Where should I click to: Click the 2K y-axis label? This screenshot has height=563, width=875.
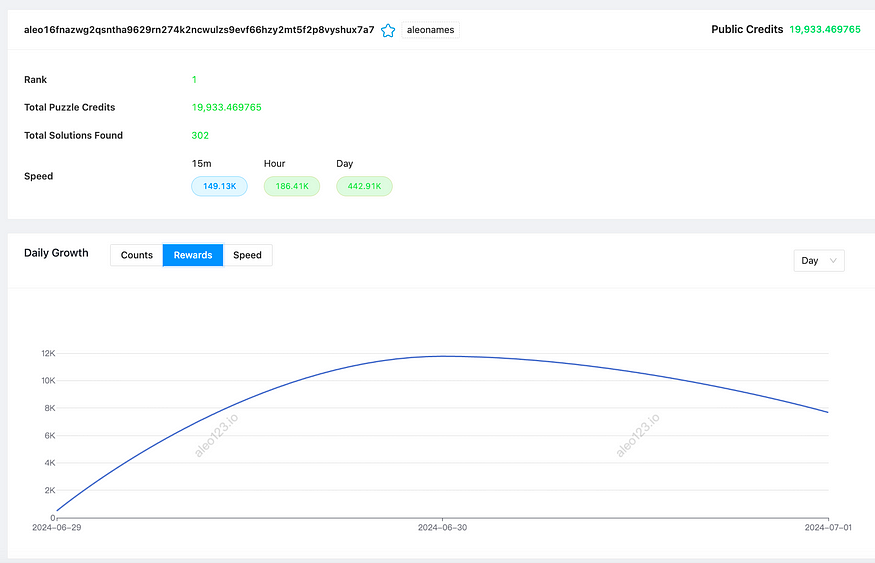[x=50, y=490]
